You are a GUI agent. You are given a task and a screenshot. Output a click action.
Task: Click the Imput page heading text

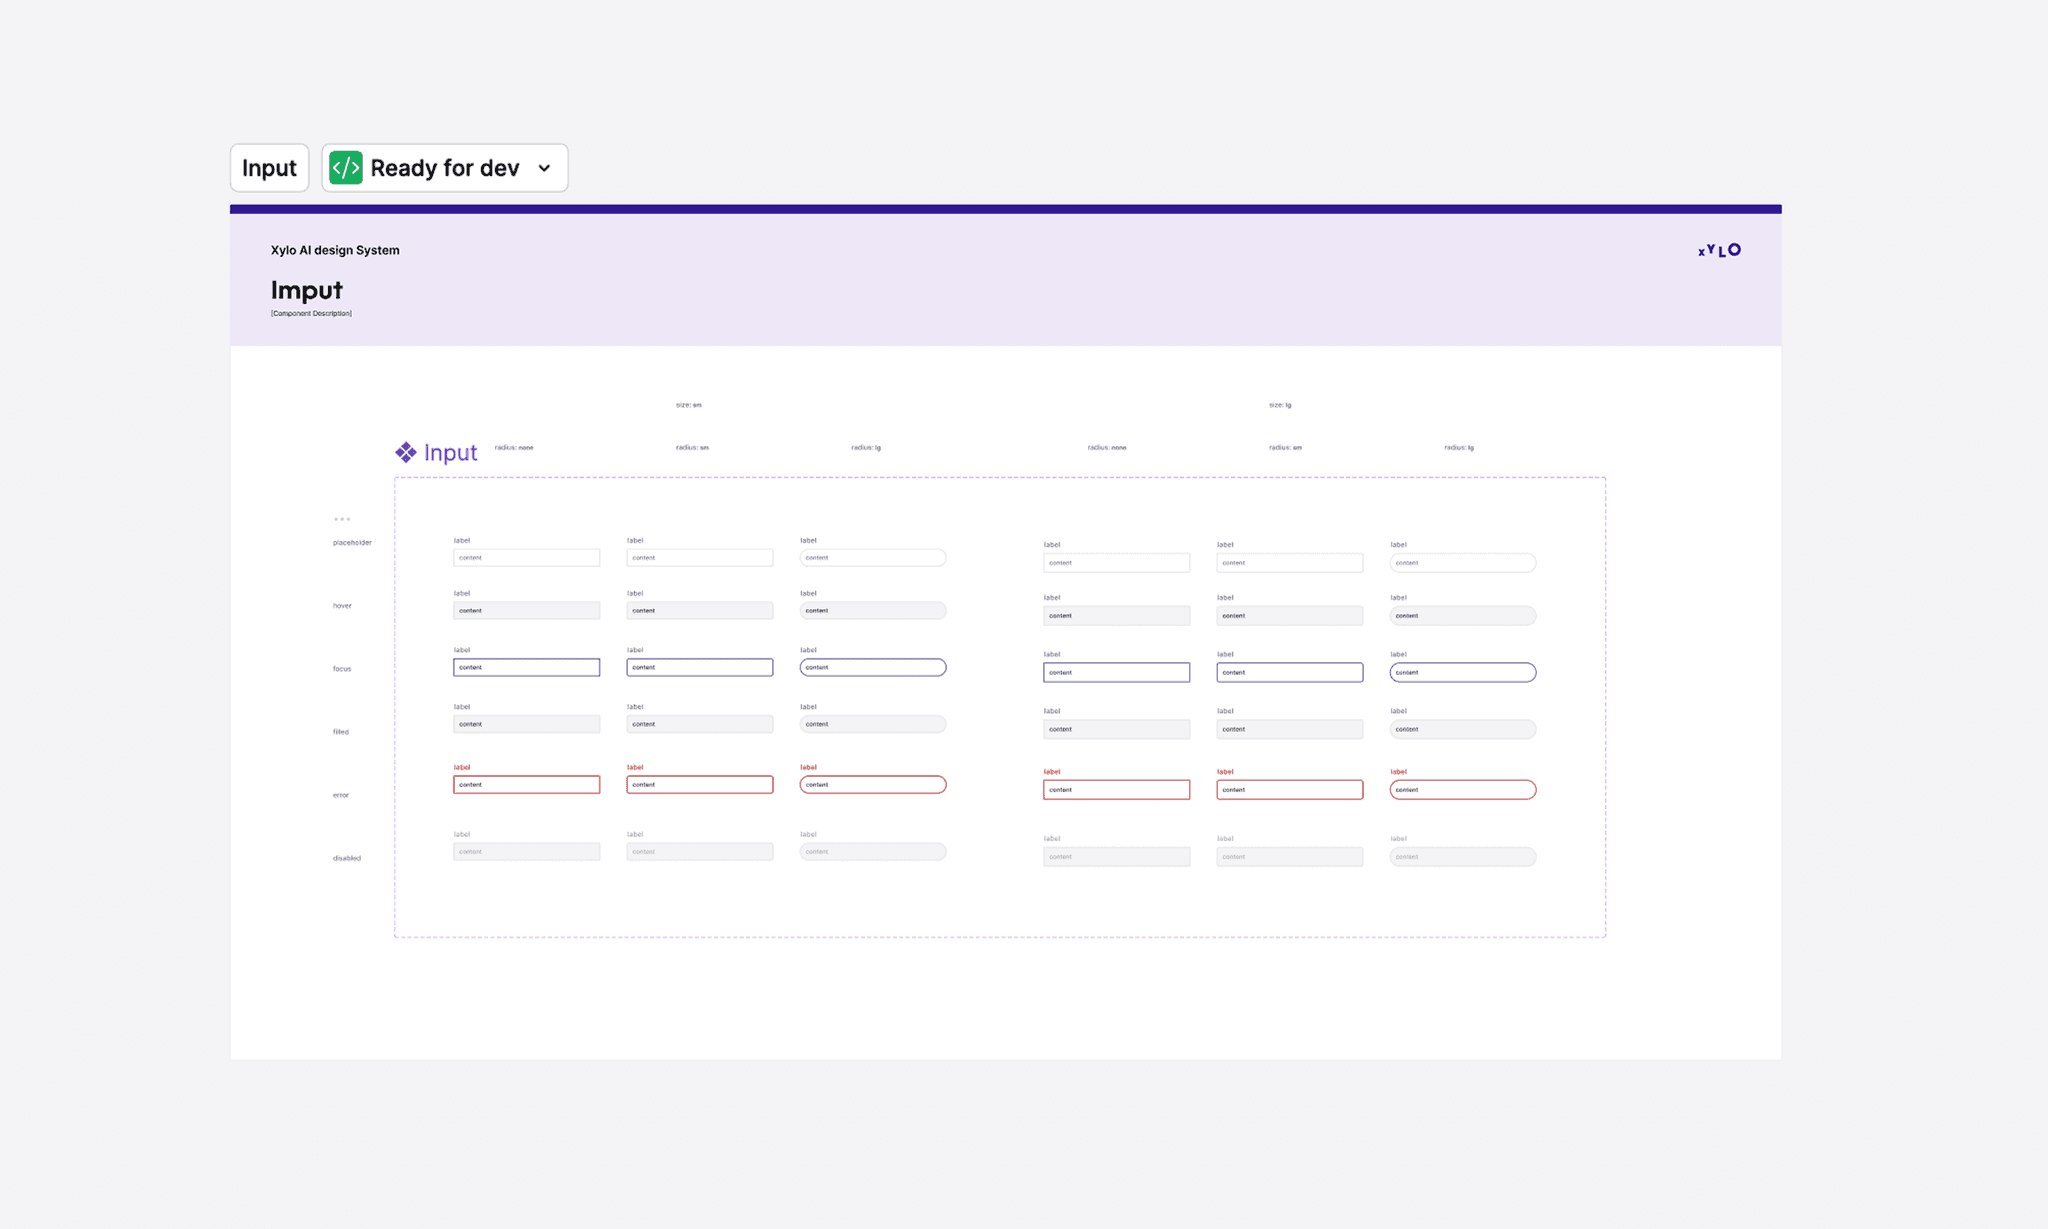306,290
